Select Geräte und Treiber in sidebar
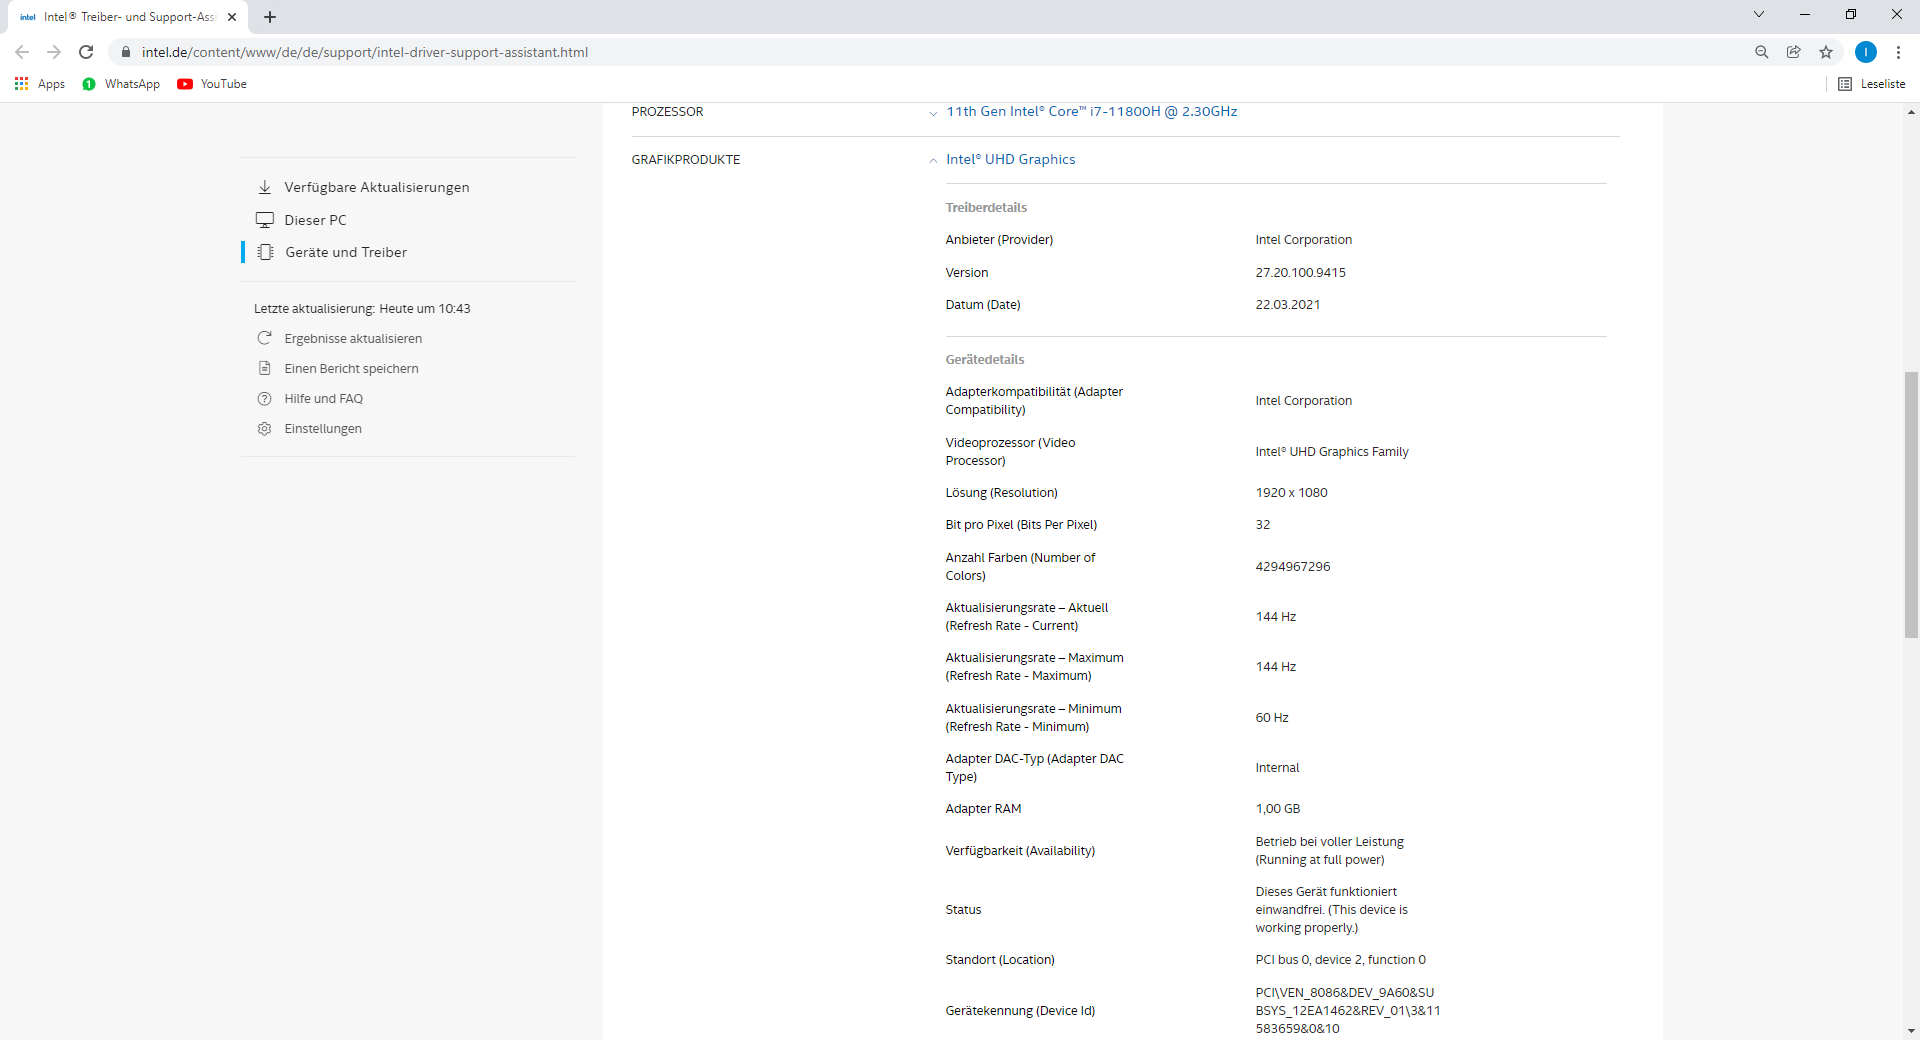The height and width of the screenshot is (1040, 1920). [346, 252]
